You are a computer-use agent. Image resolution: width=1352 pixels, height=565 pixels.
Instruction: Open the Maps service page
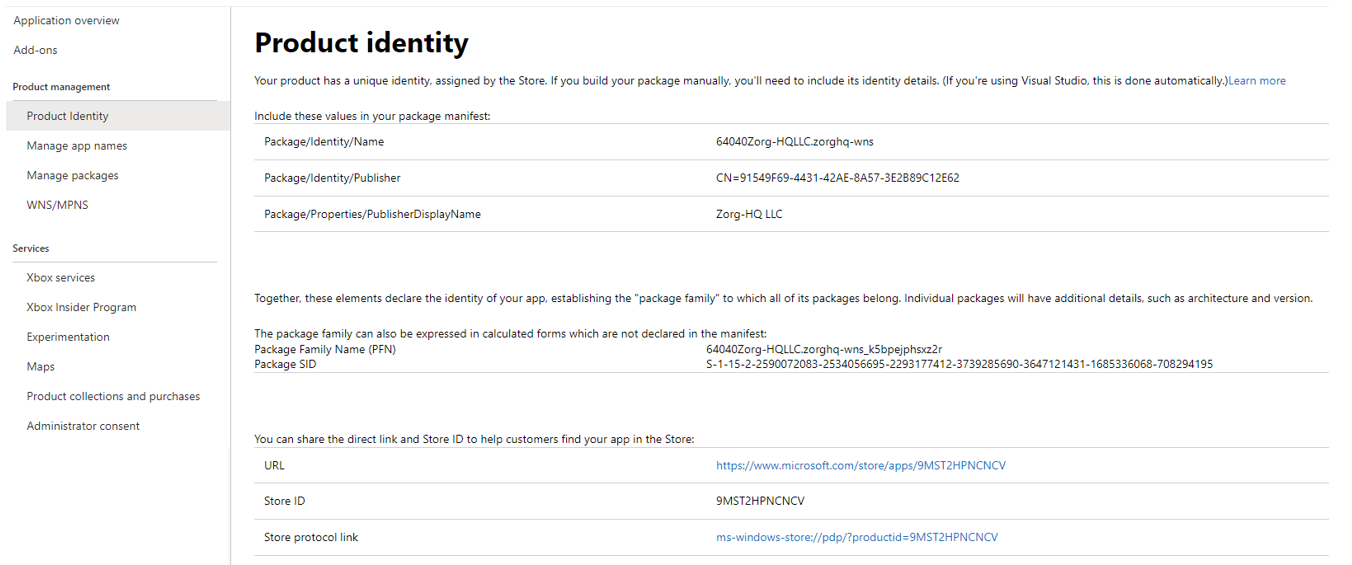[x=41, y=367]
